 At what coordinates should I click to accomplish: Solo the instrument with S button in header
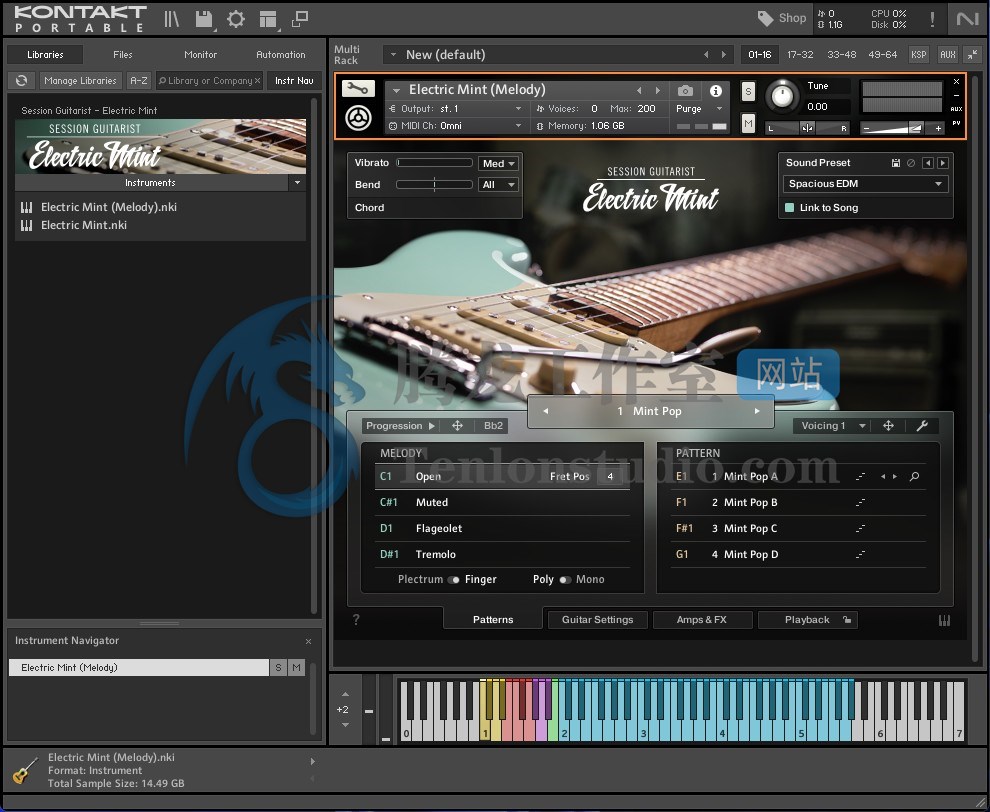[748, 92]
